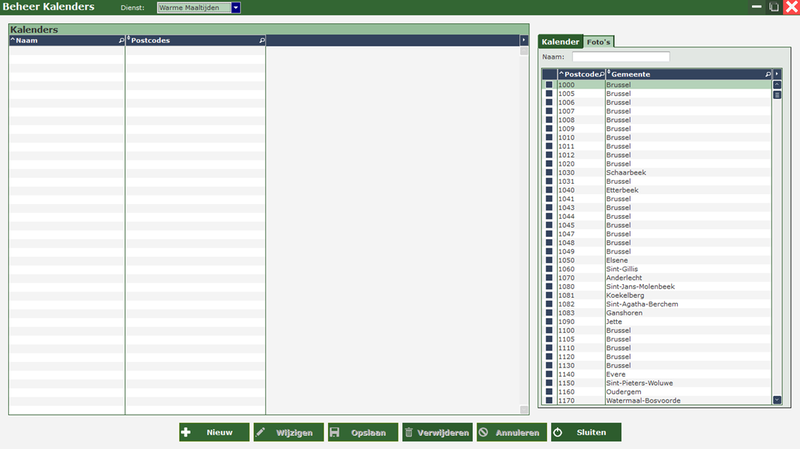Tick the checkbox for postcode 1000 Brussel

tap(549, 85)
